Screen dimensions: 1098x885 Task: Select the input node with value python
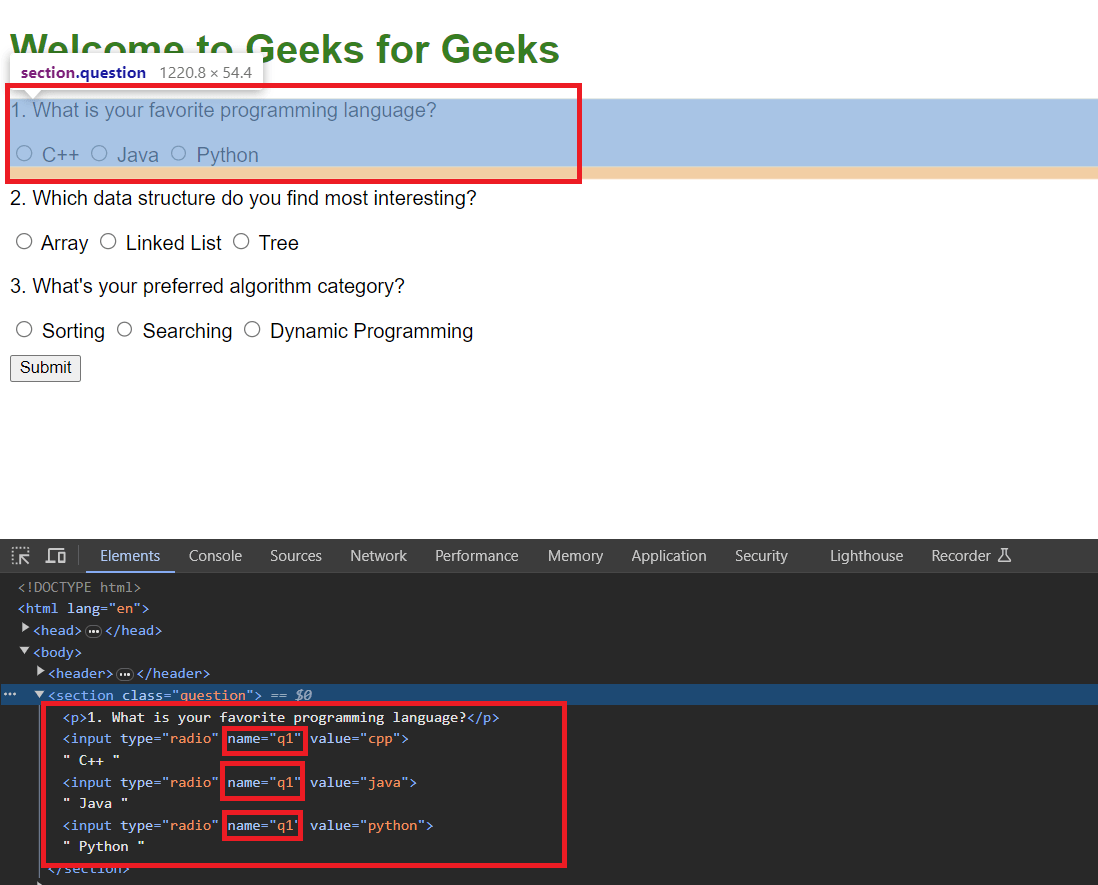248,825
